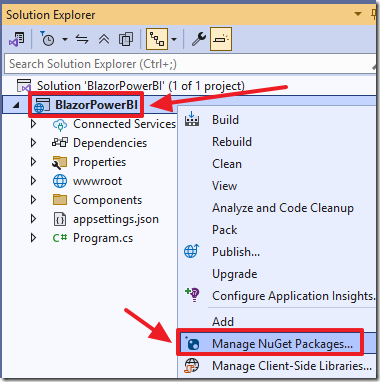Toggle the Preview Selected Items button
Viewport: 380px width, 382px height.
[221, 39]
